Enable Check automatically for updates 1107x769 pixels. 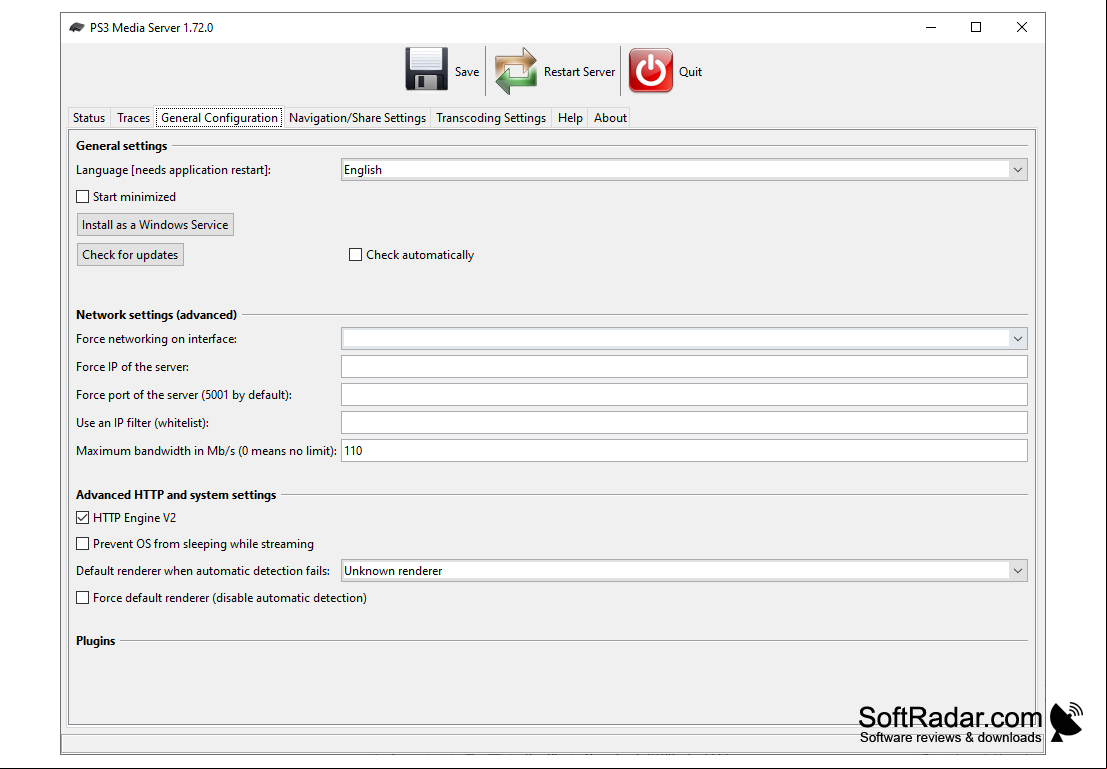[356, 254]
